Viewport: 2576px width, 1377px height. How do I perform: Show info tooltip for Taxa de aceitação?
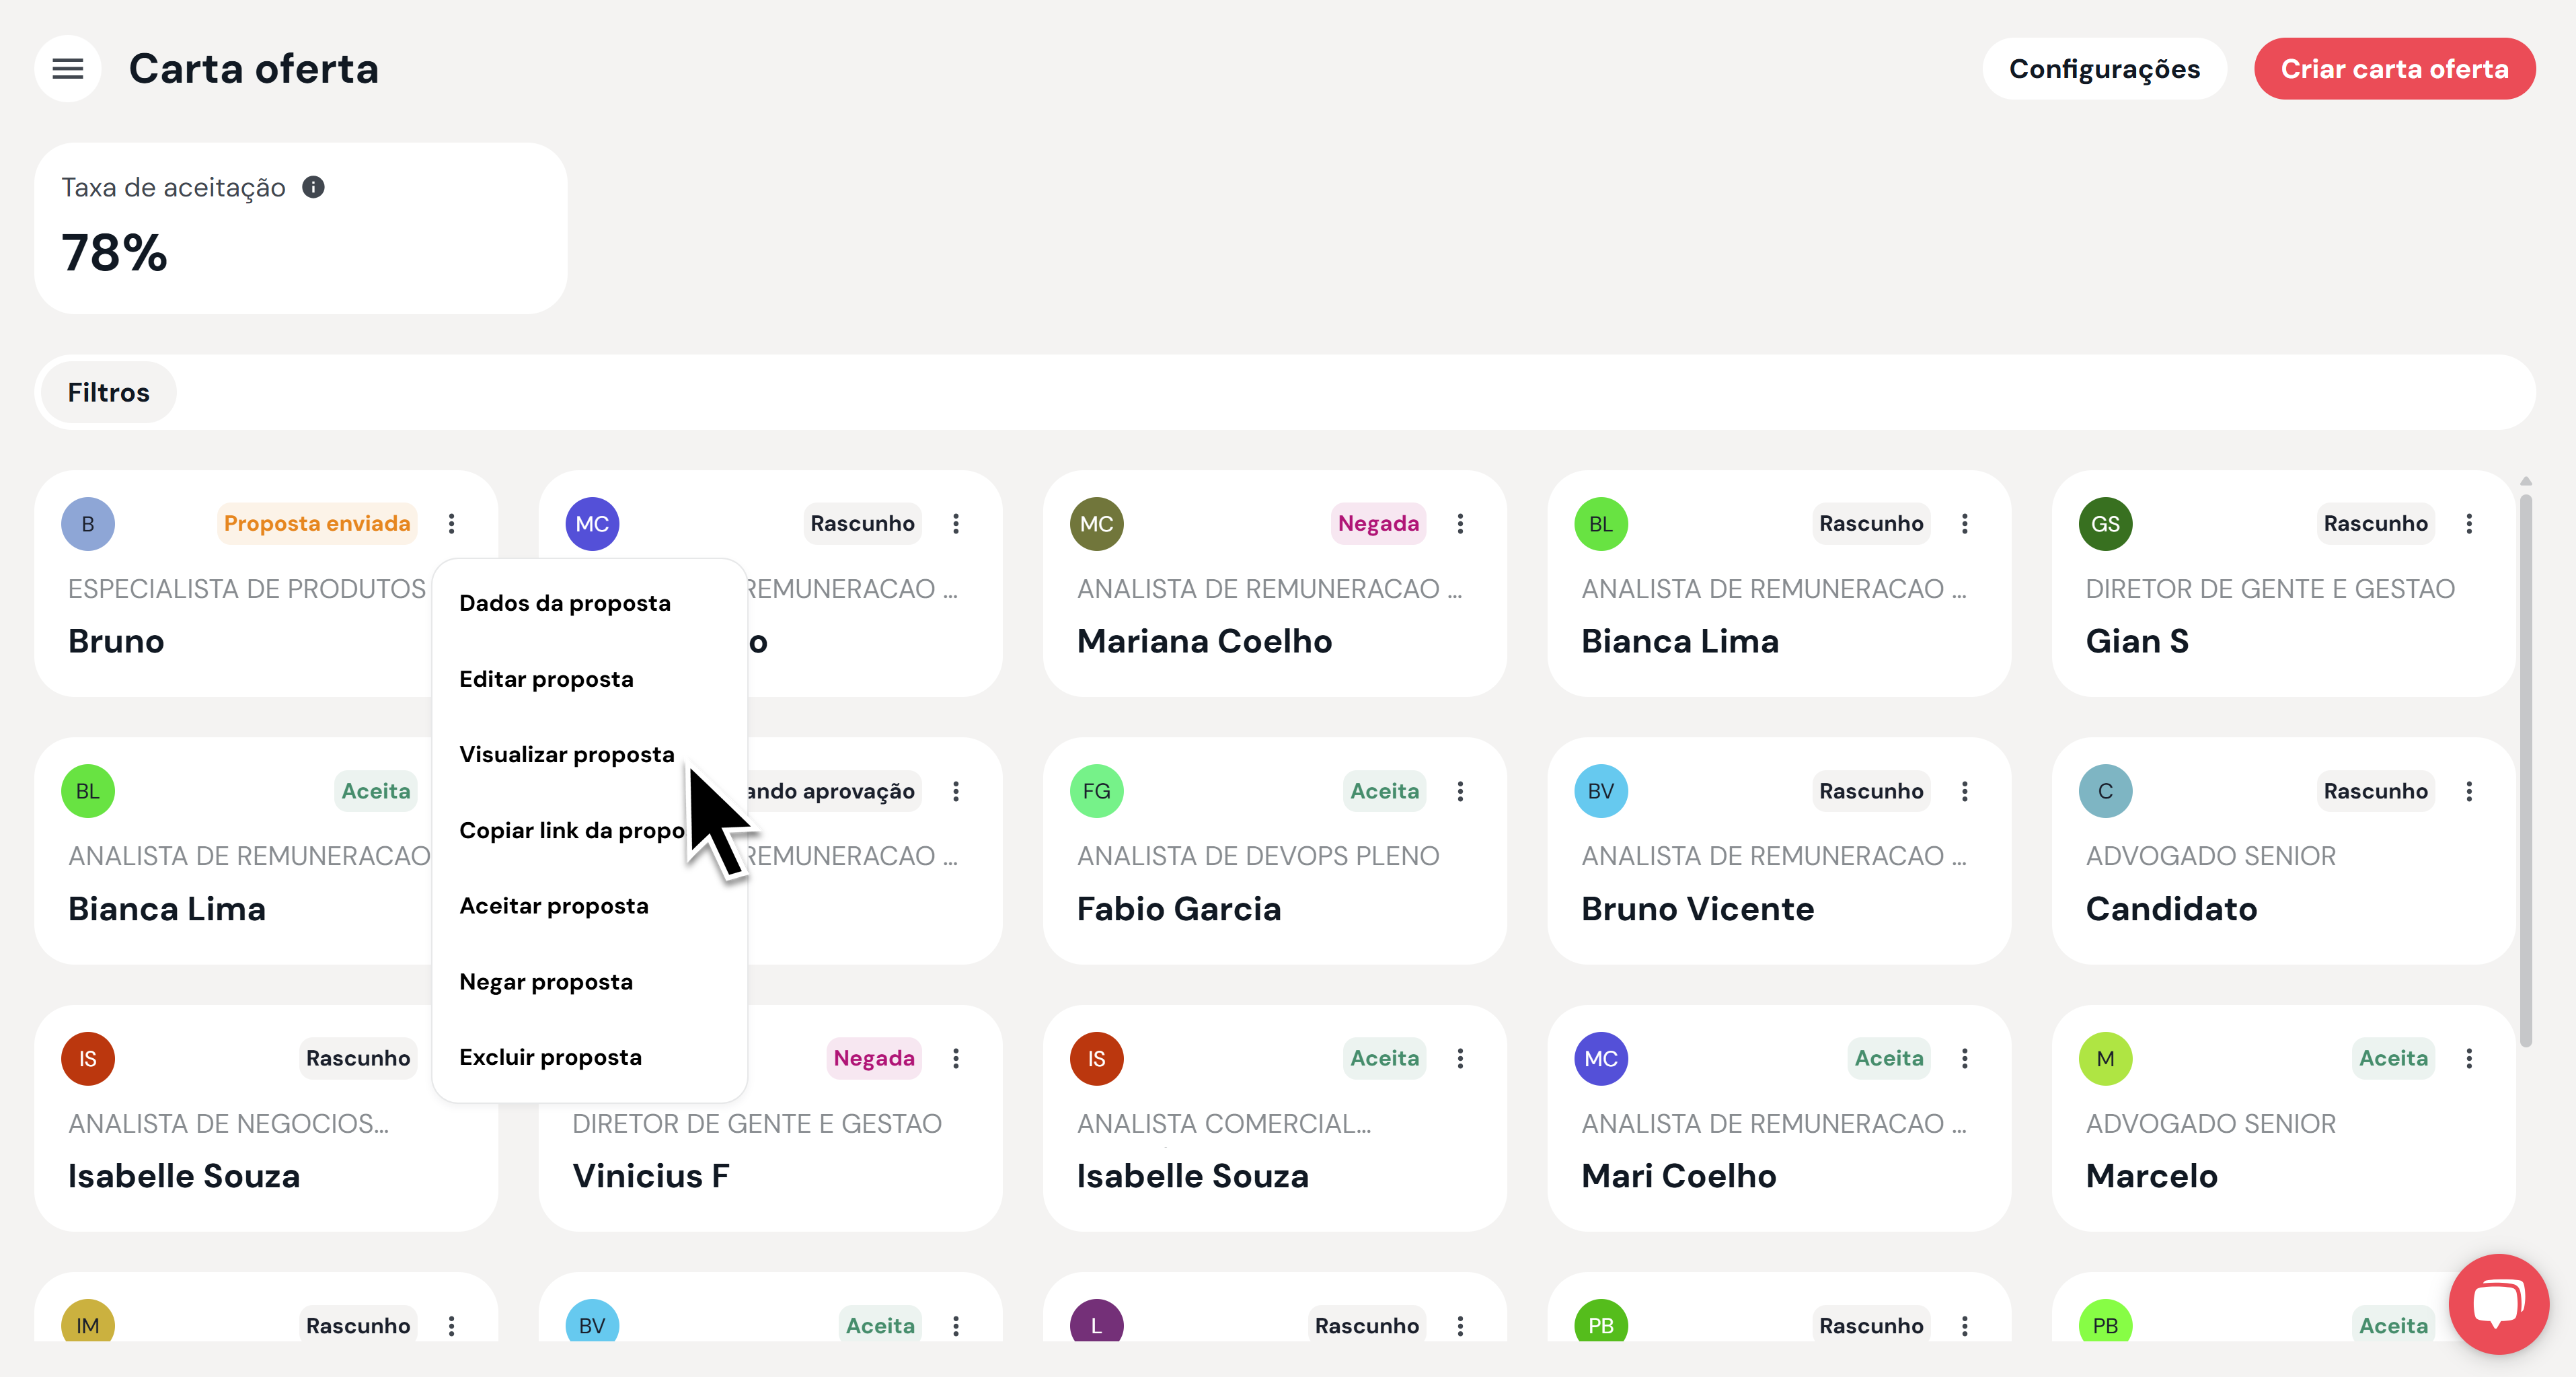313,187
